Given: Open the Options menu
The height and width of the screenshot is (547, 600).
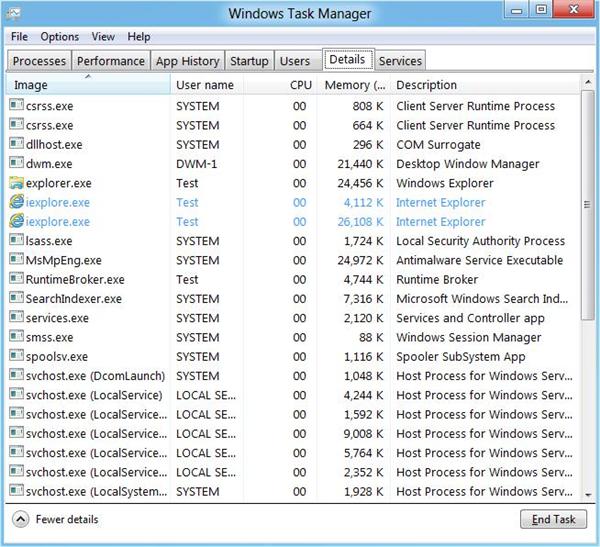Looking at the screenshot, I should click(60, 37).
